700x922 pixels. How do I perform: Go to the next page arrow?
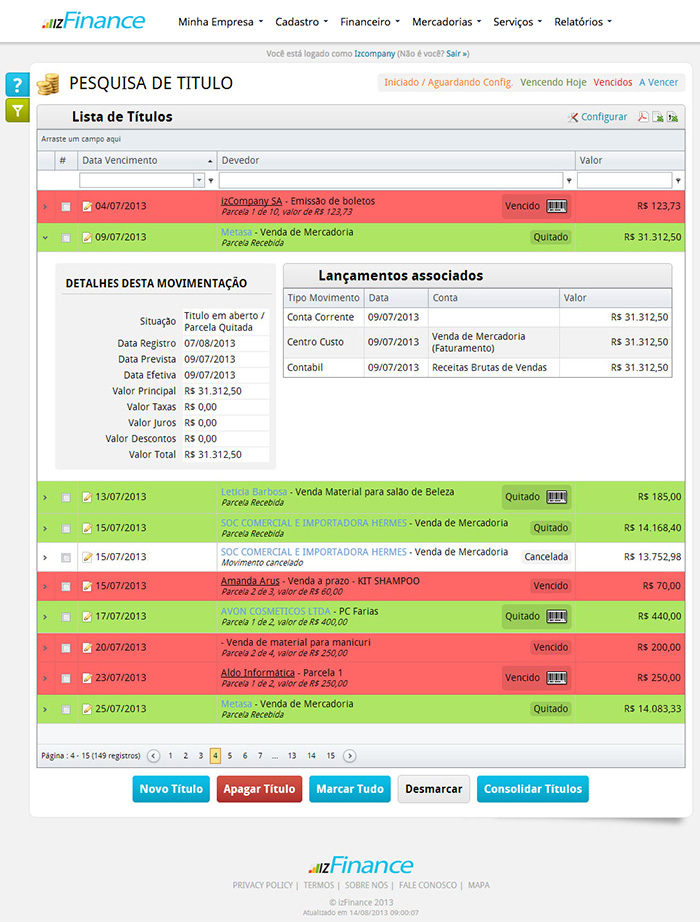point(349,756)
